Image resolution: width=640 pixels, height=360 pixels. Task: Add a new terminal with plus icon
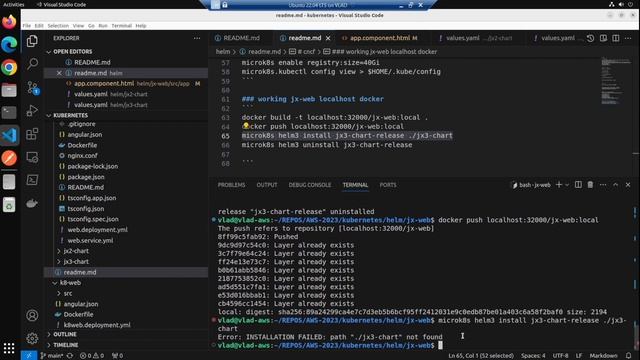tap(559, 185)
